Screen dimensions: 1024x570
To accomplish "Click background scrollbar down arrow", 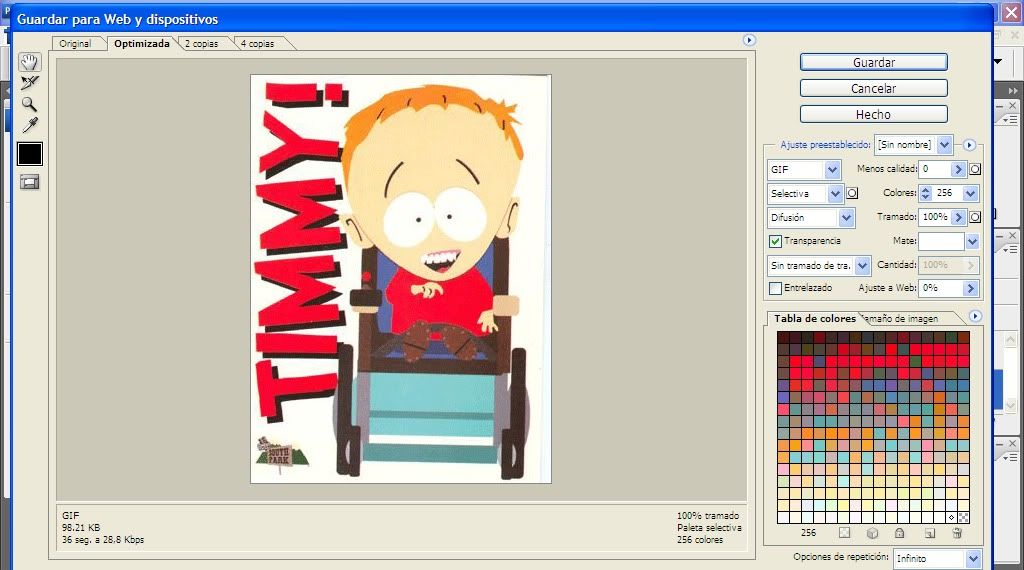I will point(1010,406).
